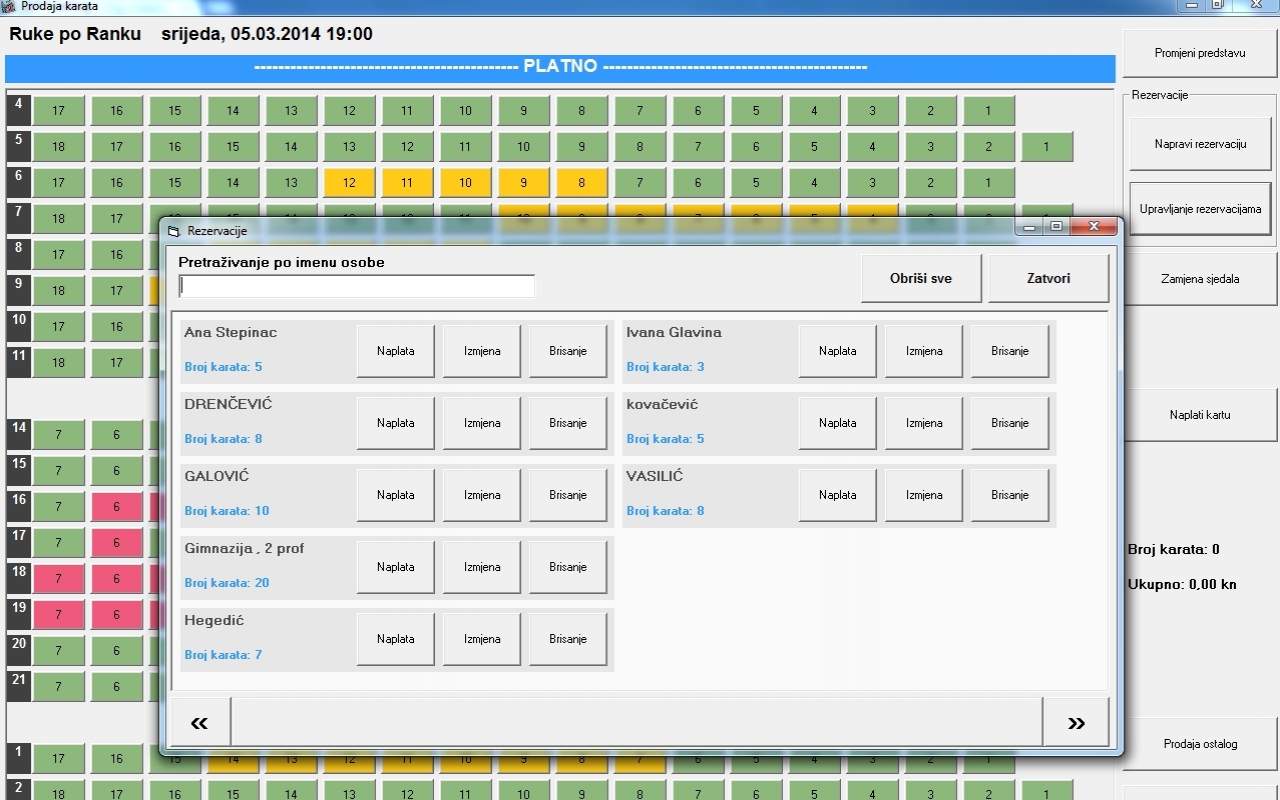Image resolution: width=1280 pixels, height=800 pixels.
Task: Focus the person name search field
Action: [356, 287]
